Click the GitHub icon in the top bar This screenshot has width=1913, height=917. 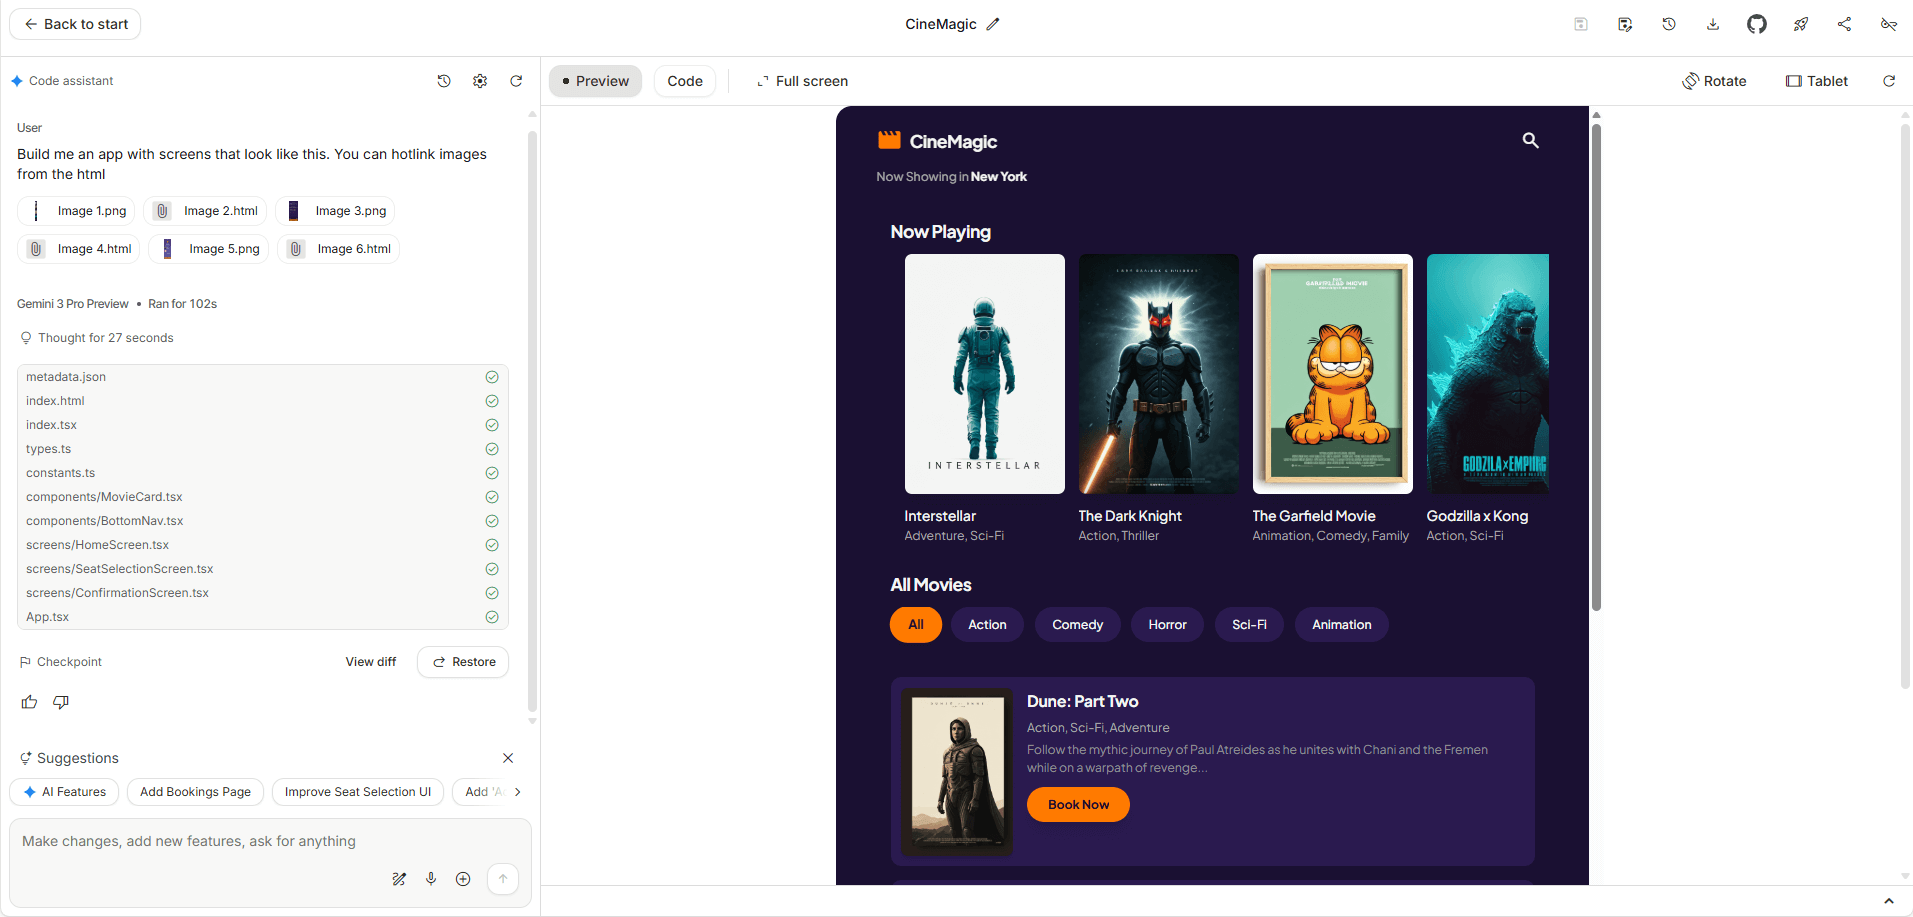click(x=1756, y=24)
